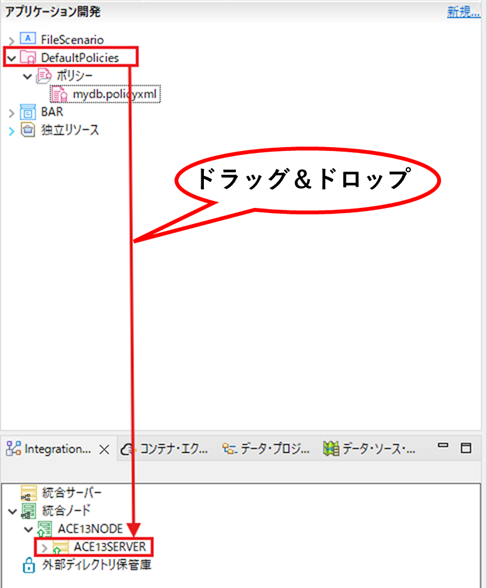This screenshot has width=487, height=588.
Task: Collapse the DefaultPolicies project
Action: [11, 58]
